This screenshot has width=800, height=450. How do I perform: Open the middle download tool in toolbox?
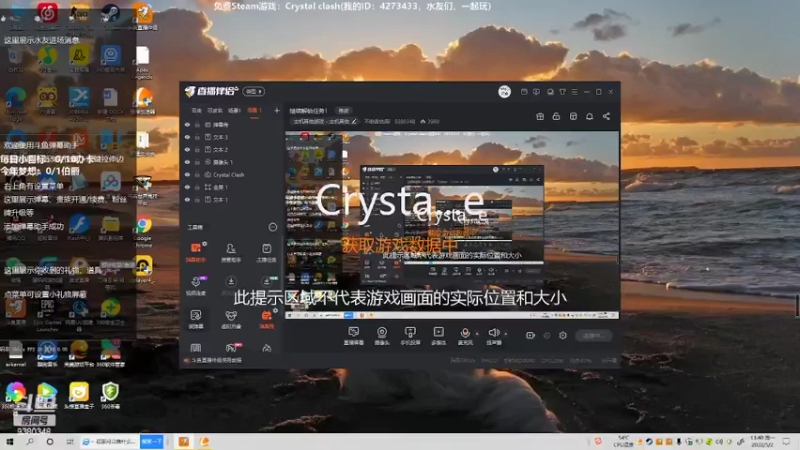[x=231, y=284]
